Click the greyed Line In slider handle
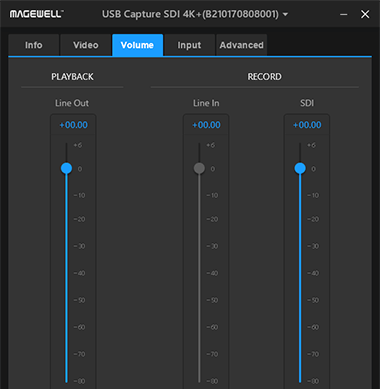Image resolution: width=380 pixels, height=389 pixels. click(x=199, y=168)
